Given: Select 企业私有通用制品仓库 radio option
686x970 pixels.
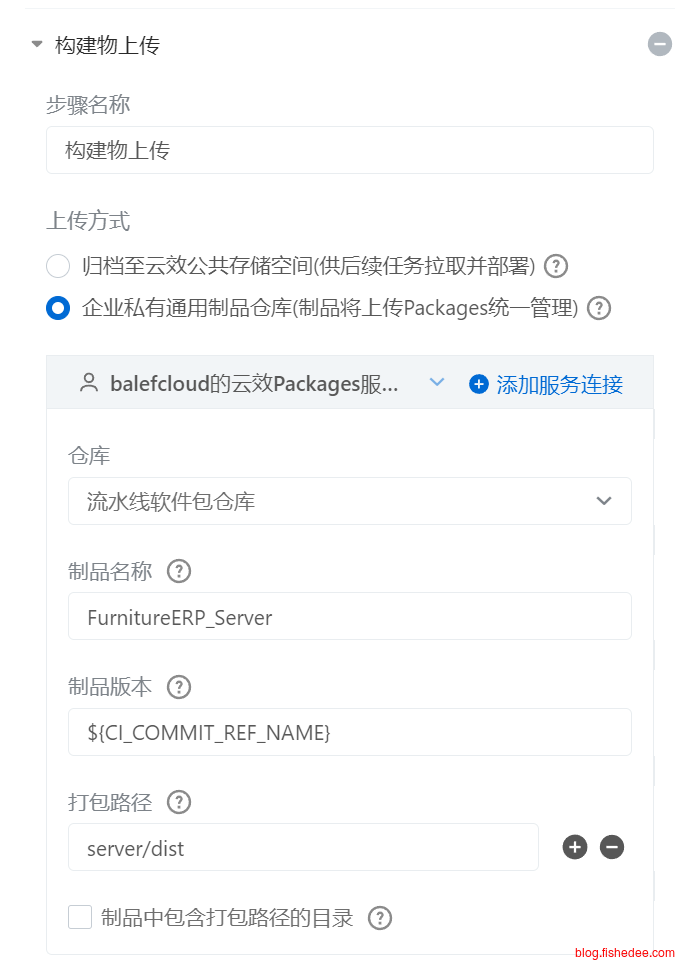Looking at the screenshot, I should coord(58,307).
